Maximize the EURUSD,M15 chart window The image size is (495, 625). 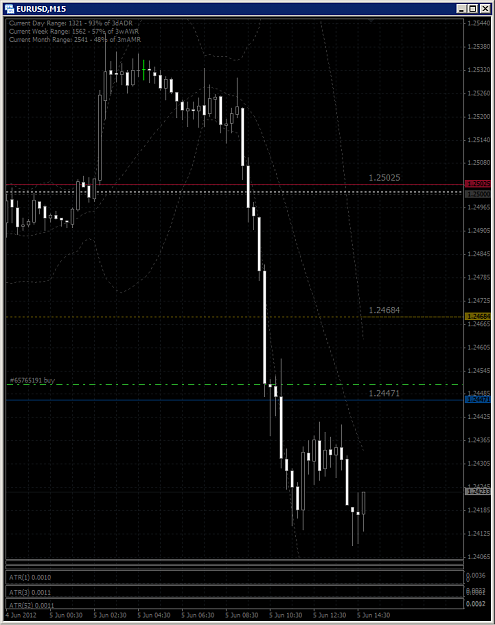473,8
